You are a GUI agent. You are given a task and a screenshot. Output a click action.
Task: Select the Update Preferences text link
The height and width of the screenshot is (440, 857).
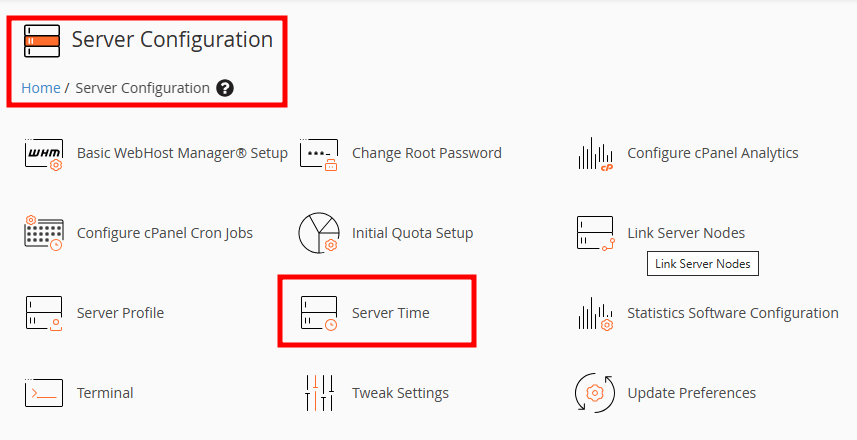[691, 393]
